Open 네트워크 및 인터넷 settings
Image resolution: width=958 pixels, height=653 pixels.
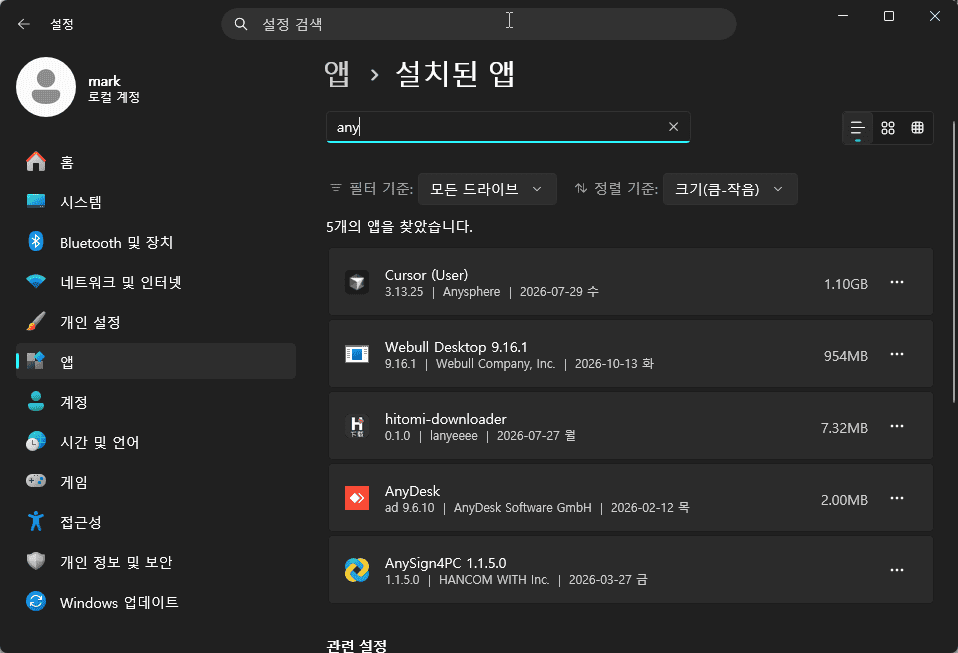pyautogui.click(x=156, y=282)
